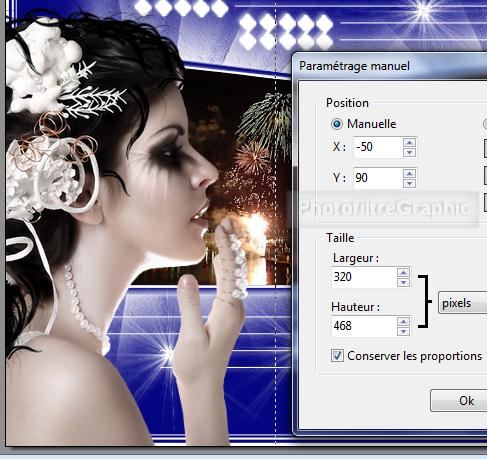487x459 pixels.
Task: Increase the Y value with up arrow
Action: click(x=409, y=173)
